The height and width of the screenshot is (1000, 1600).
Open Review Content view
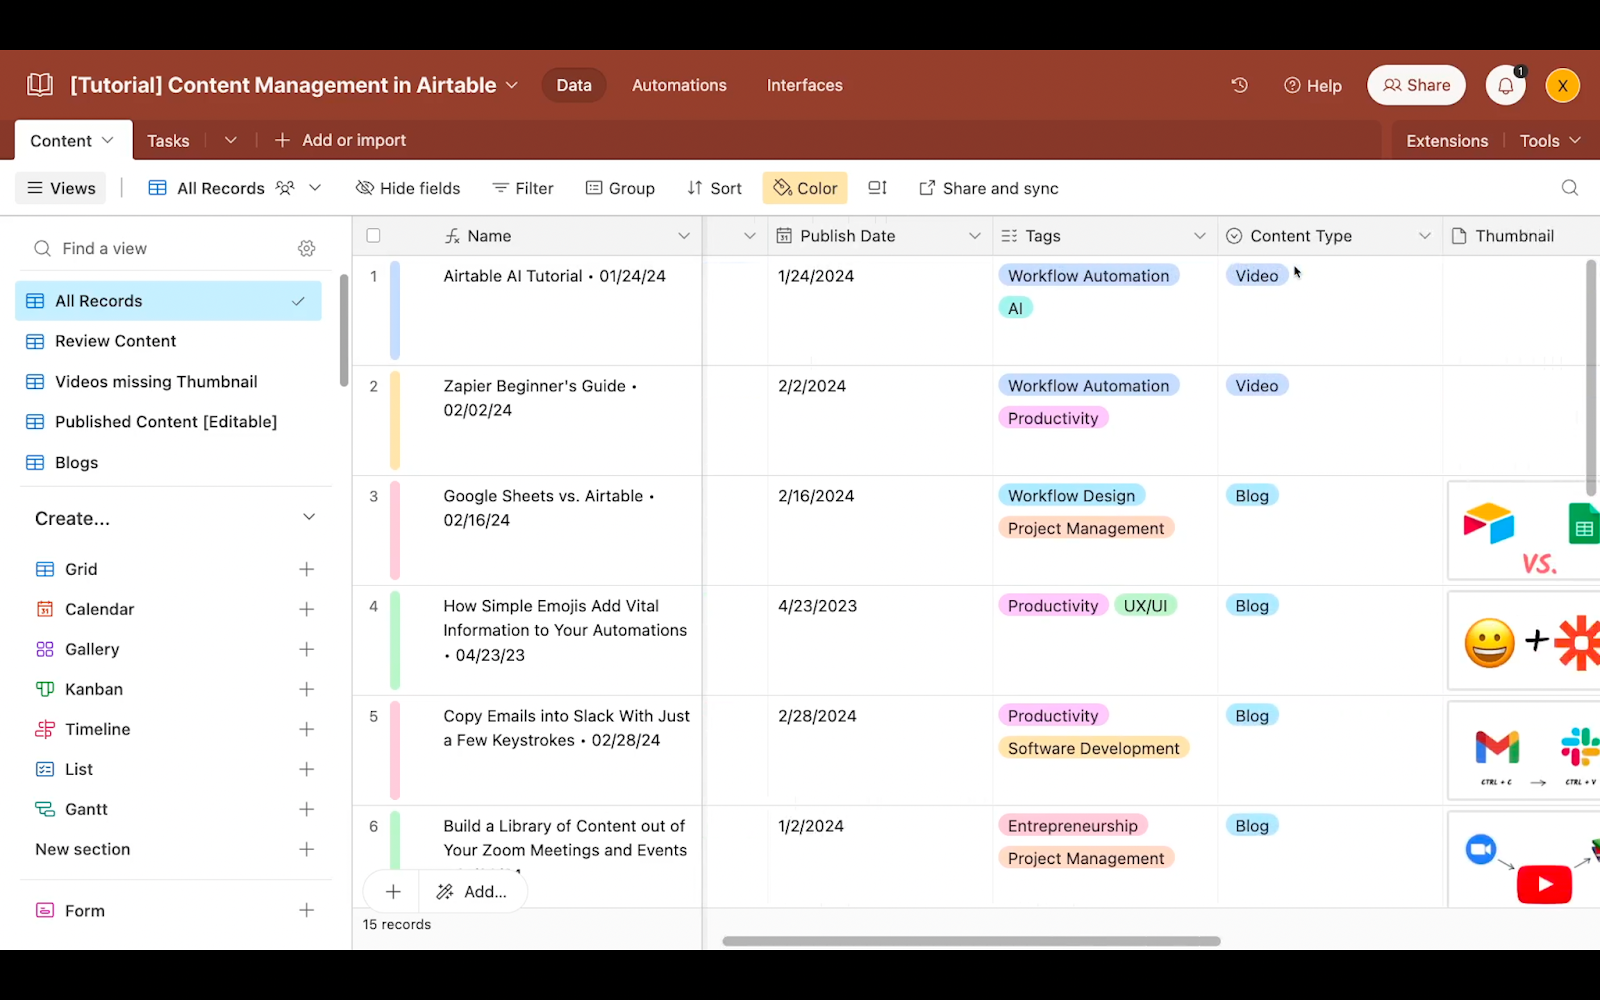pos(169,341)
